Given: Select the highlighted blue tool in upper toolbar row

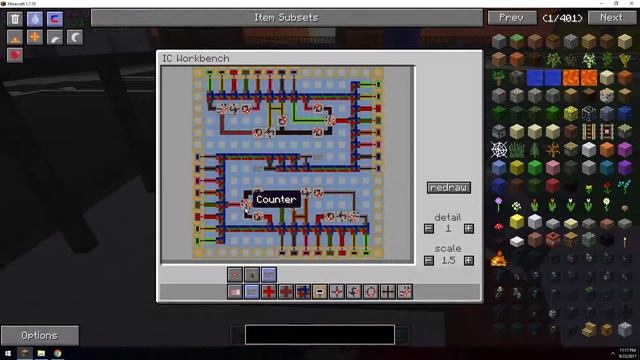Looking at the screenshot, I should [x=269, y=275].
